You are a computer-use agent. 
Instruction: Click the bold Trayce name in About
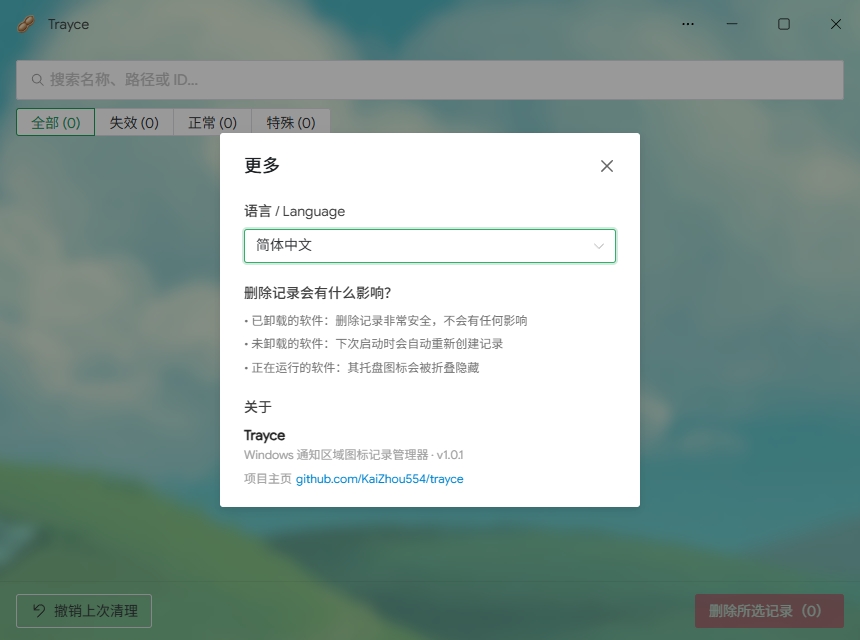coord(264,435)
